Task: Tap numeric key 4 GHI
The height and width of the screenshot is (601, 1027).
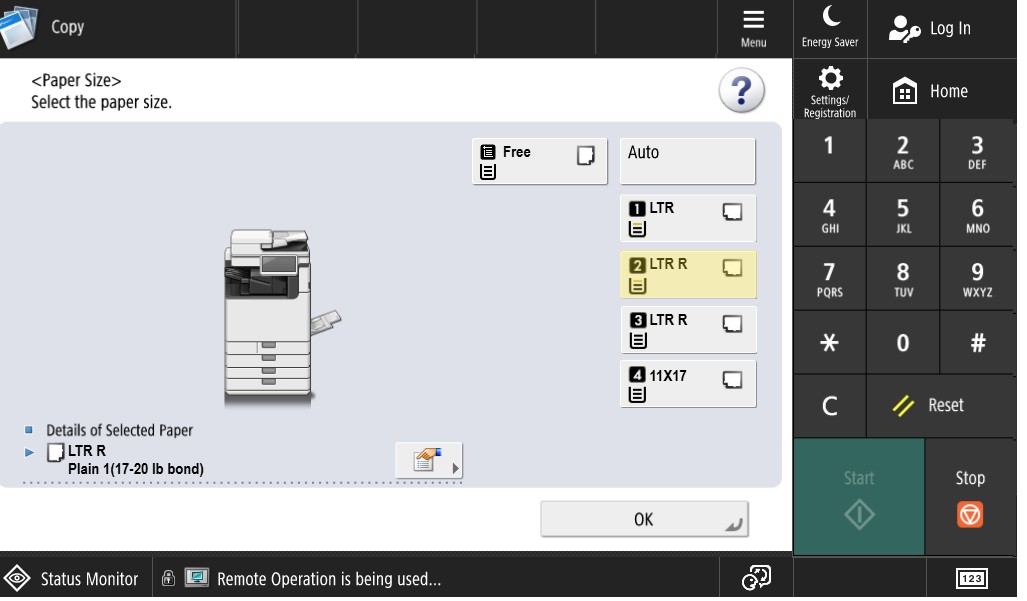Action: (829, 215)
